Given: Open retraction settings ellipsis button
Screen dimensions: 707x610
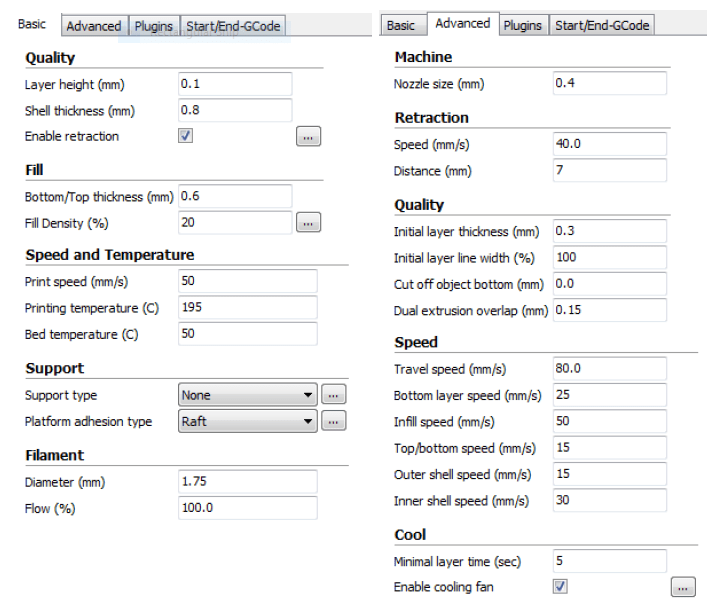Looking at the screenshot, I should coord(308,137).
